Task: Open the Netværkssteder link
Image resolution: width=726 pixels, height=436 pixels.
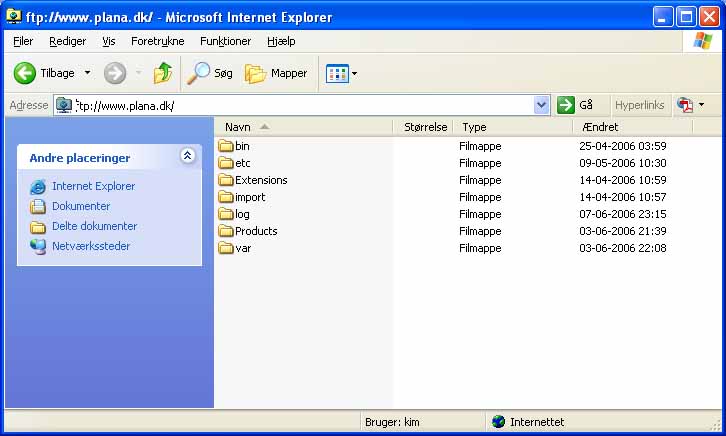Action: tap(91, 246)
